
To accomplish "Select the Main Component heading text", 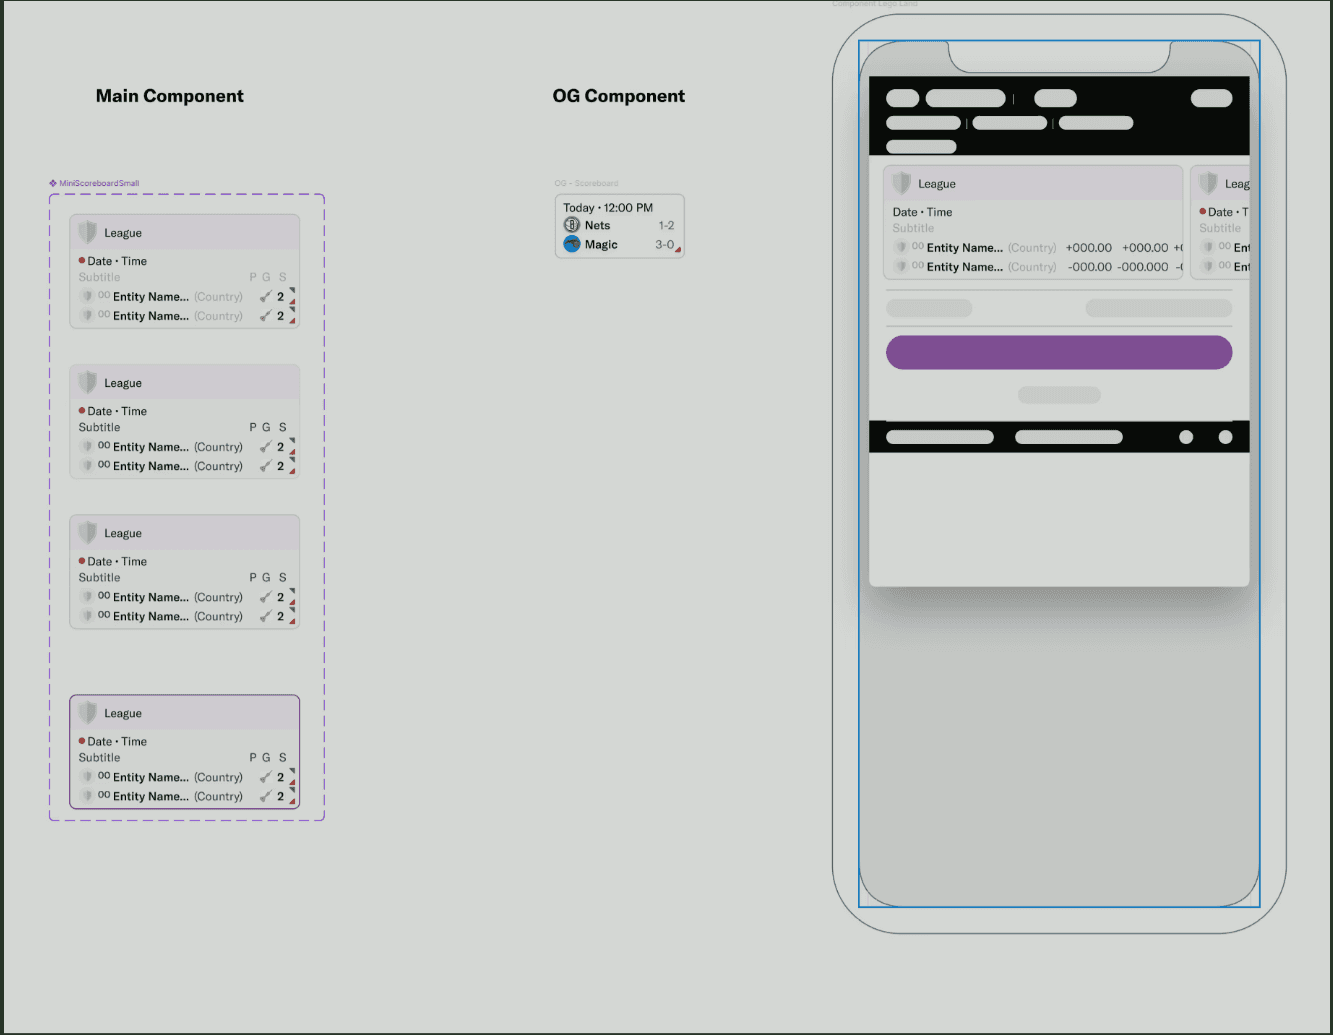I will [170, 96].
